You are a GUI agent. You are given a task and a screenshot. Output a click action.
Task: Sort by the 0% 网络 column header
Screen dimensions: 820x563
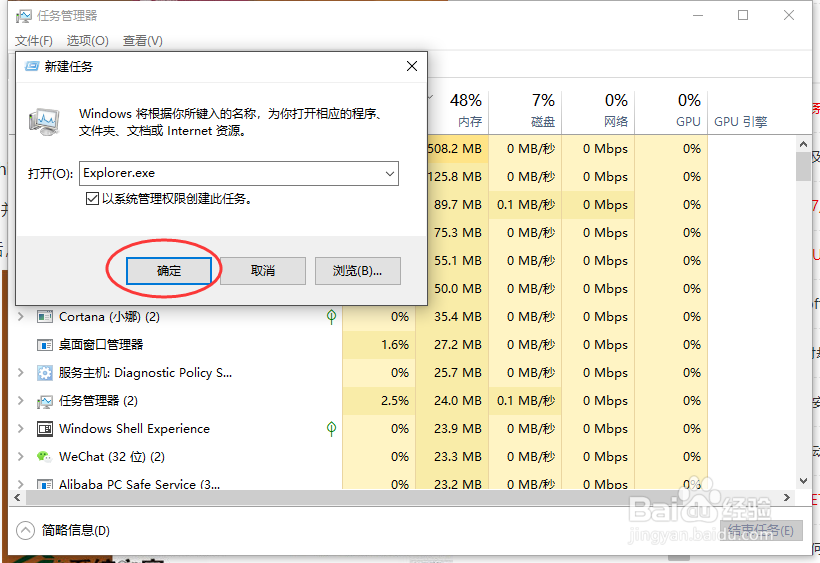(598, 110)
